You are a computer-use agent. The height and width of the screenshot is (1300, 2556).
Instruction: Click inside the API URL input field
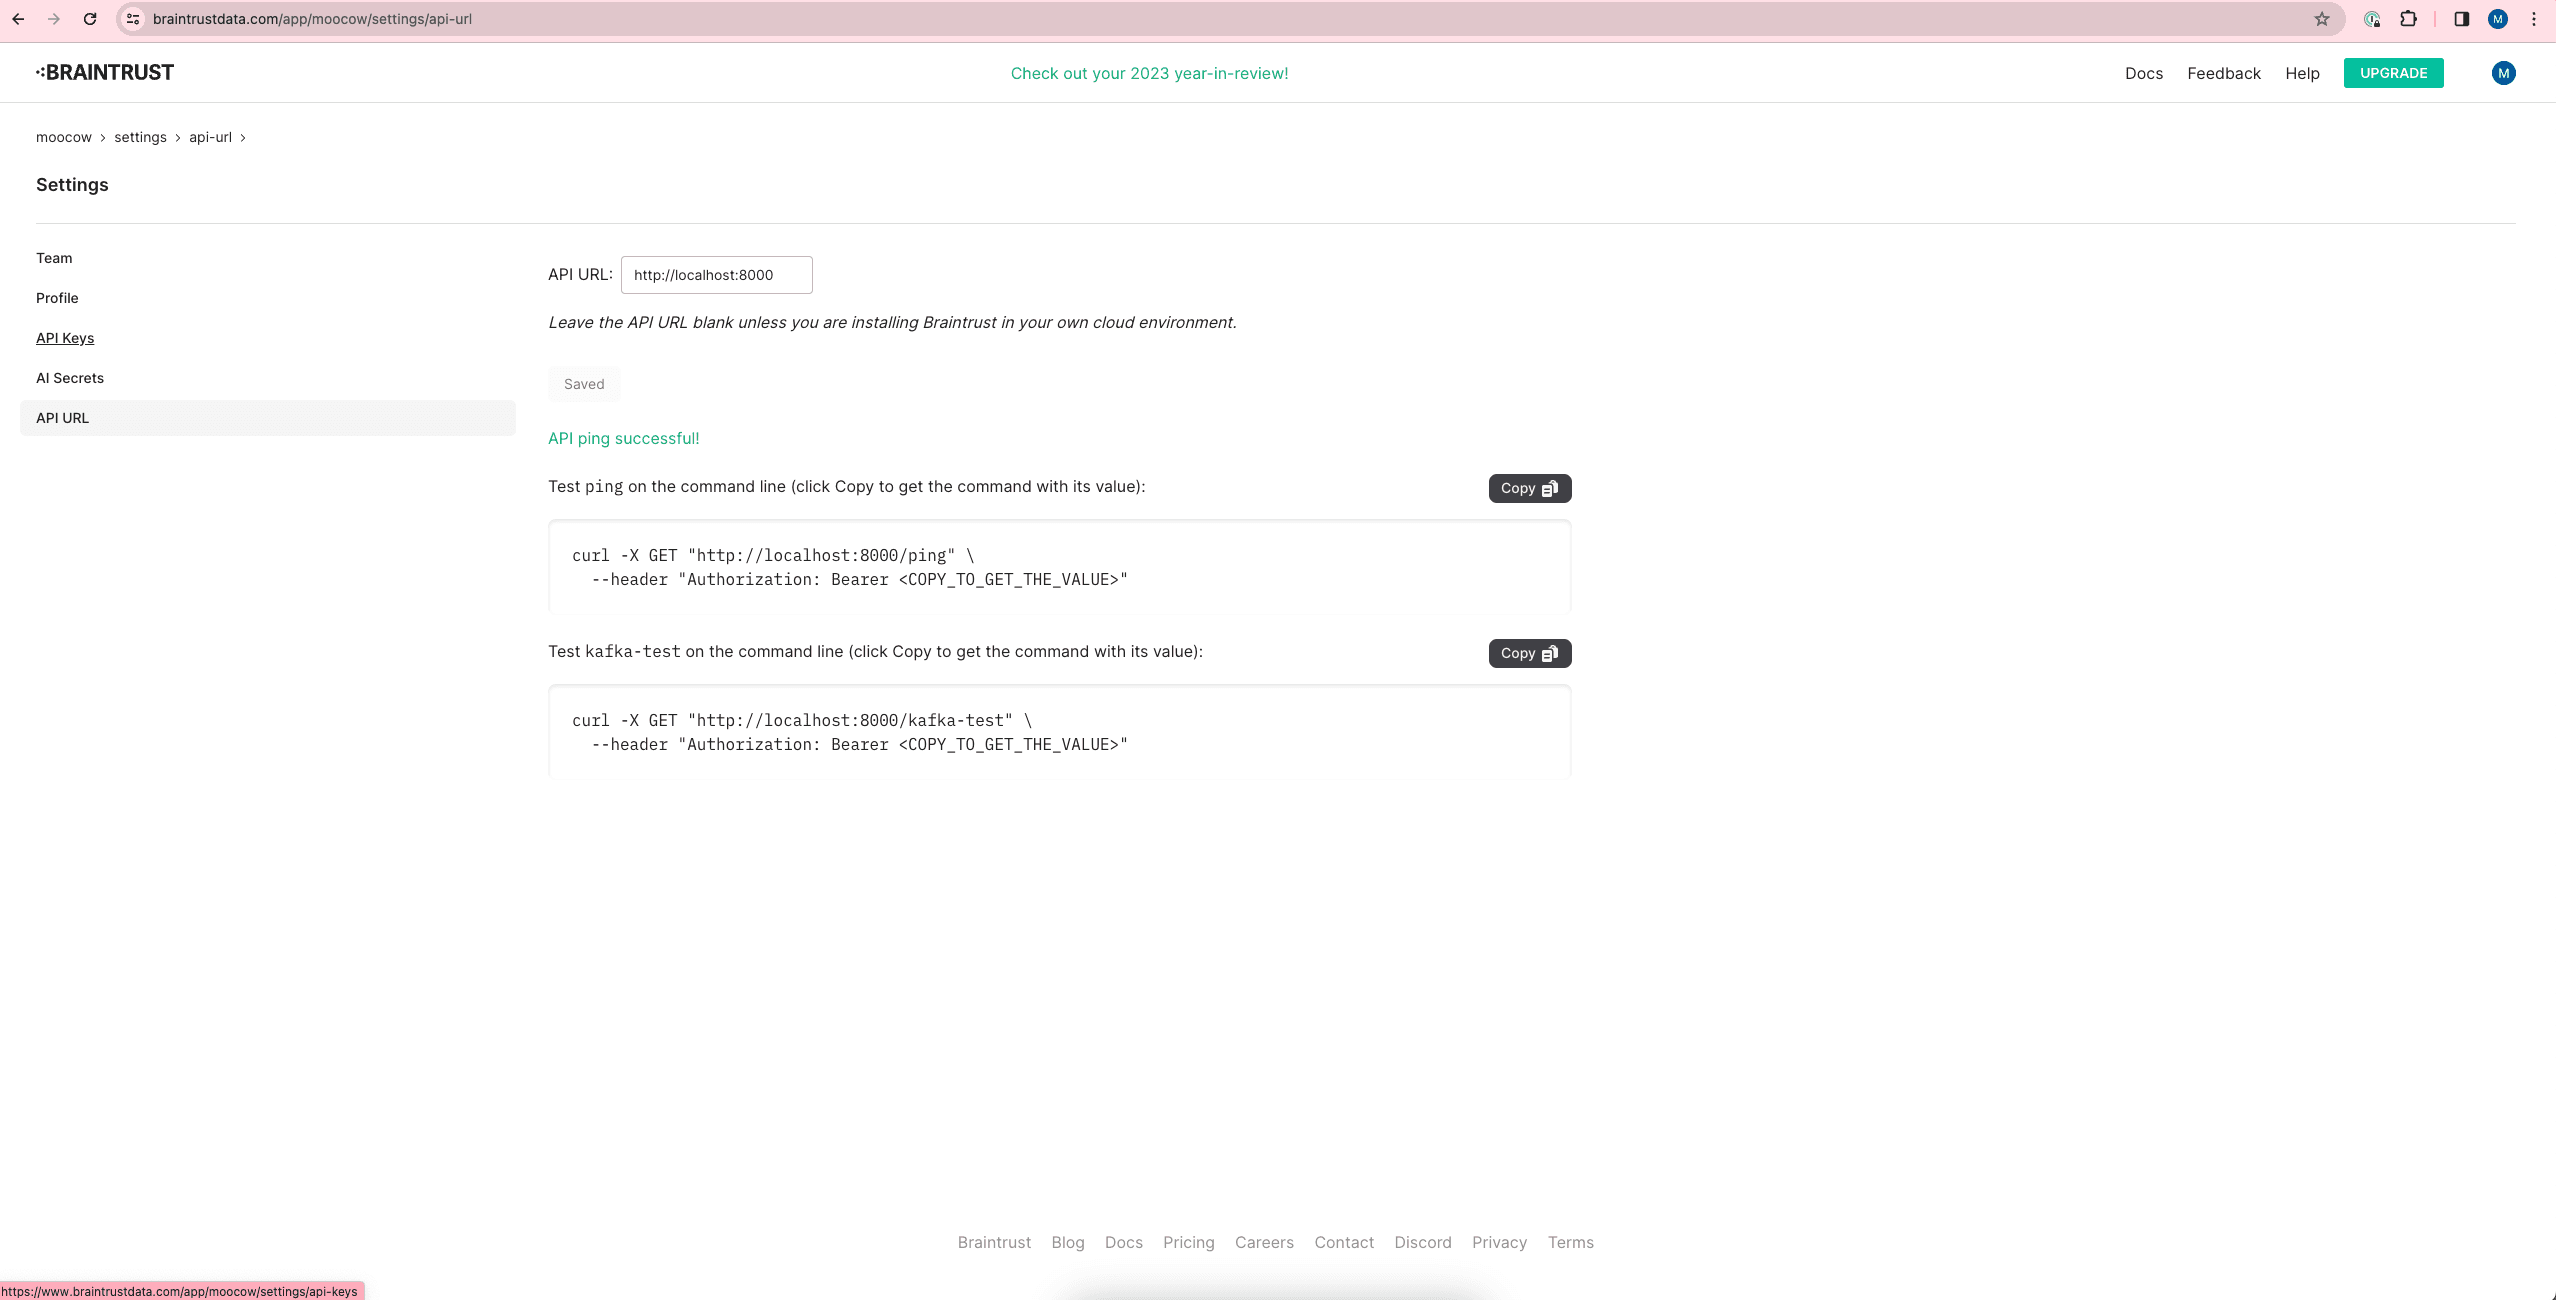click(x=716, y=274)
